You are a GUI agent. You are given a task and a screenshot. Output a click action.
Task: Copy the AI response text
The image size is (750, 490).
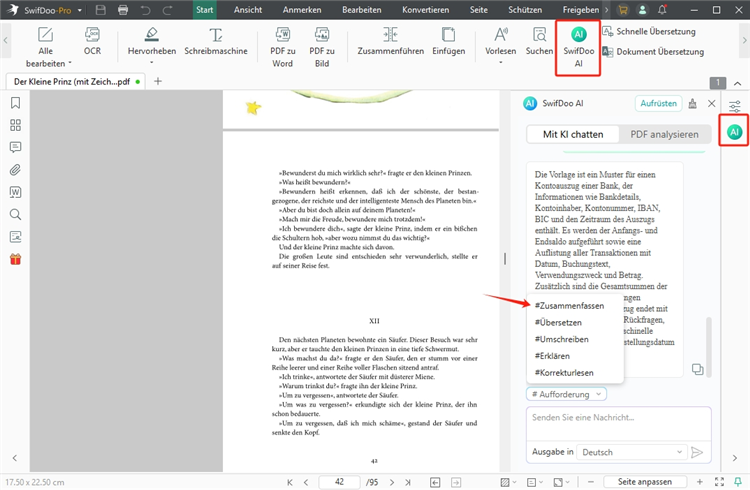pos(697,369)
